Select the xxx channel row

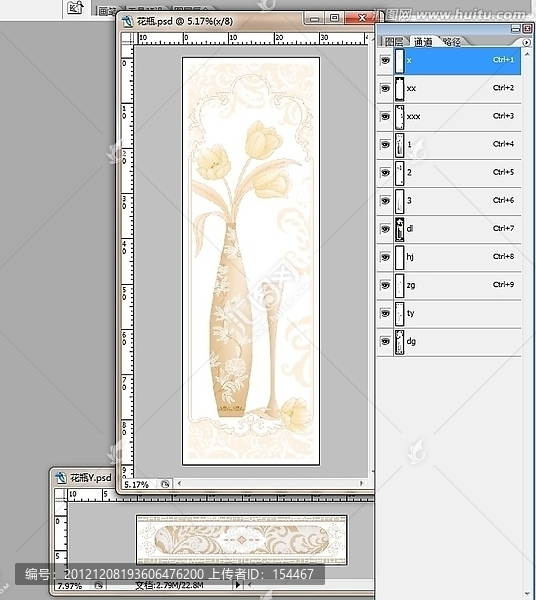click(449, 117)
